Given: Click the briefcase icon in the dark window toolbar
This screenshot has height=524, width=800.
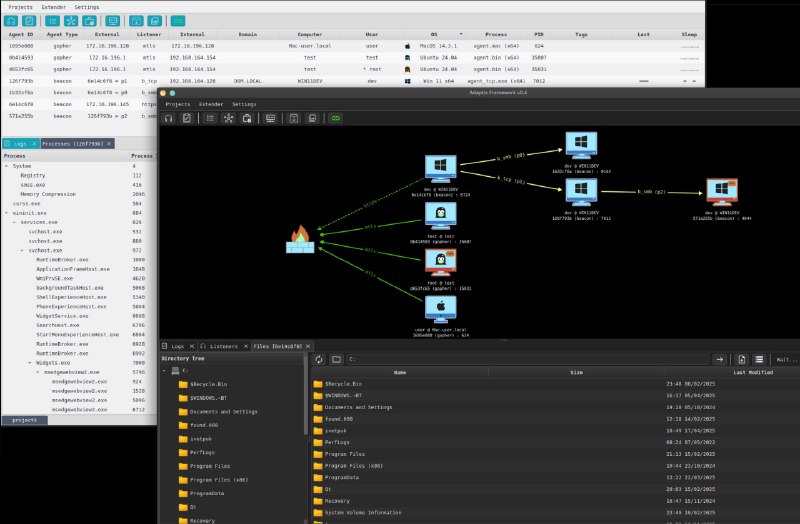Looking at the screenshot, I should [247, 118].
